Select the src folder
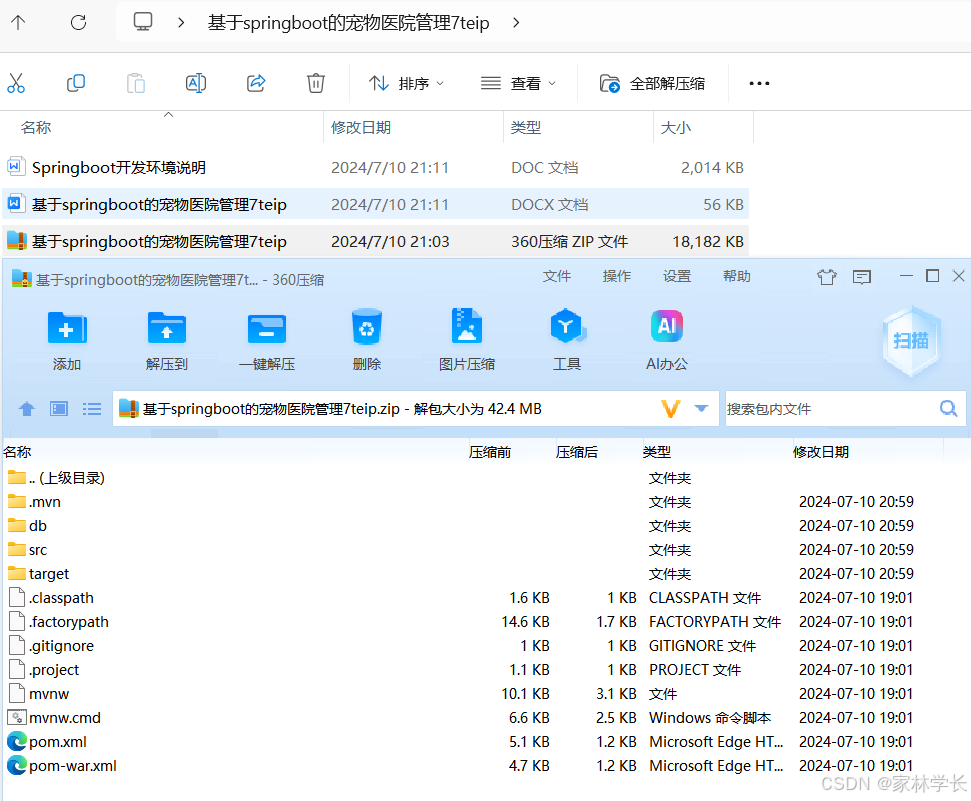This screenshot has width=971, height=801. click(x=27, y=550)
